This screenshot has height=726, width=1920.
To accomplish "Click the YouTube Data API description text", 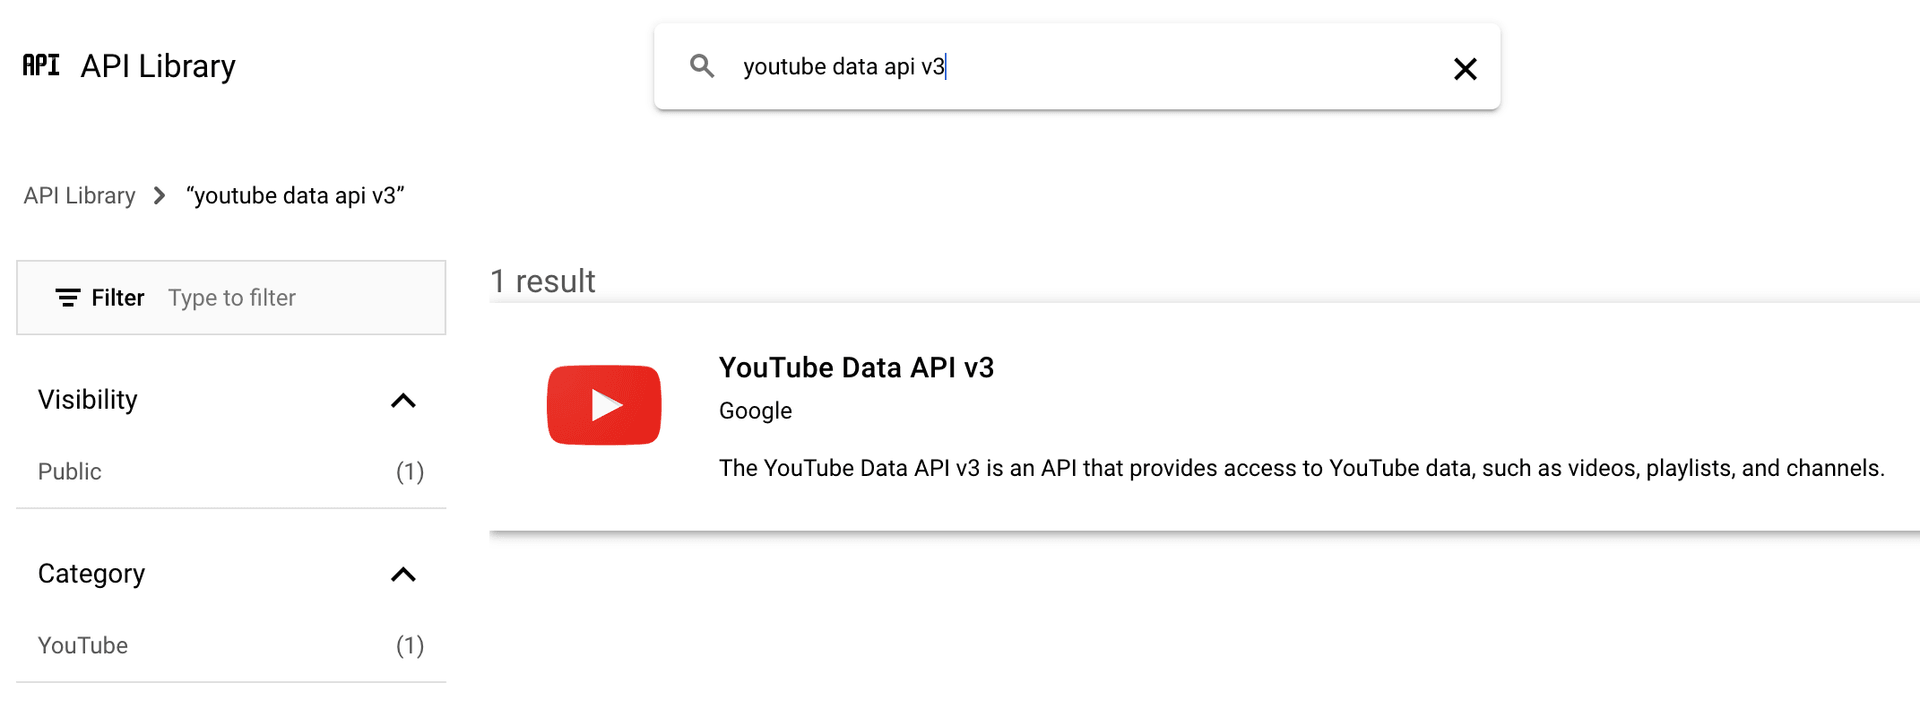I will [1301, 469].
